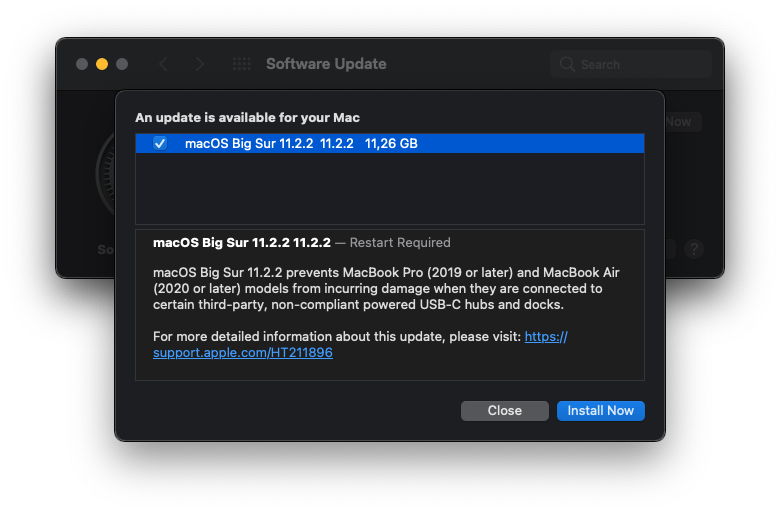
Task: Go back in System Preferences
Action: 164,64
